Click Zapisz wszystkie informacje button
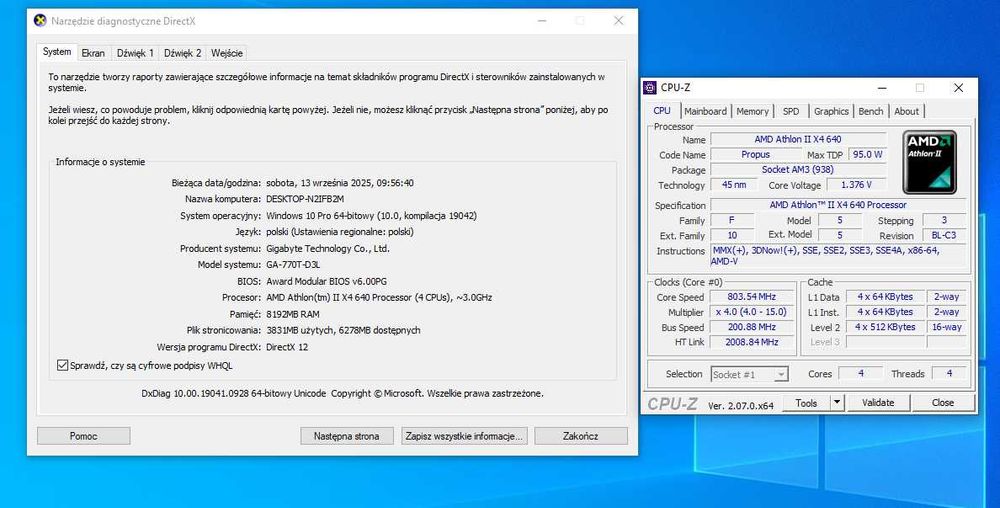 point(464,436)
